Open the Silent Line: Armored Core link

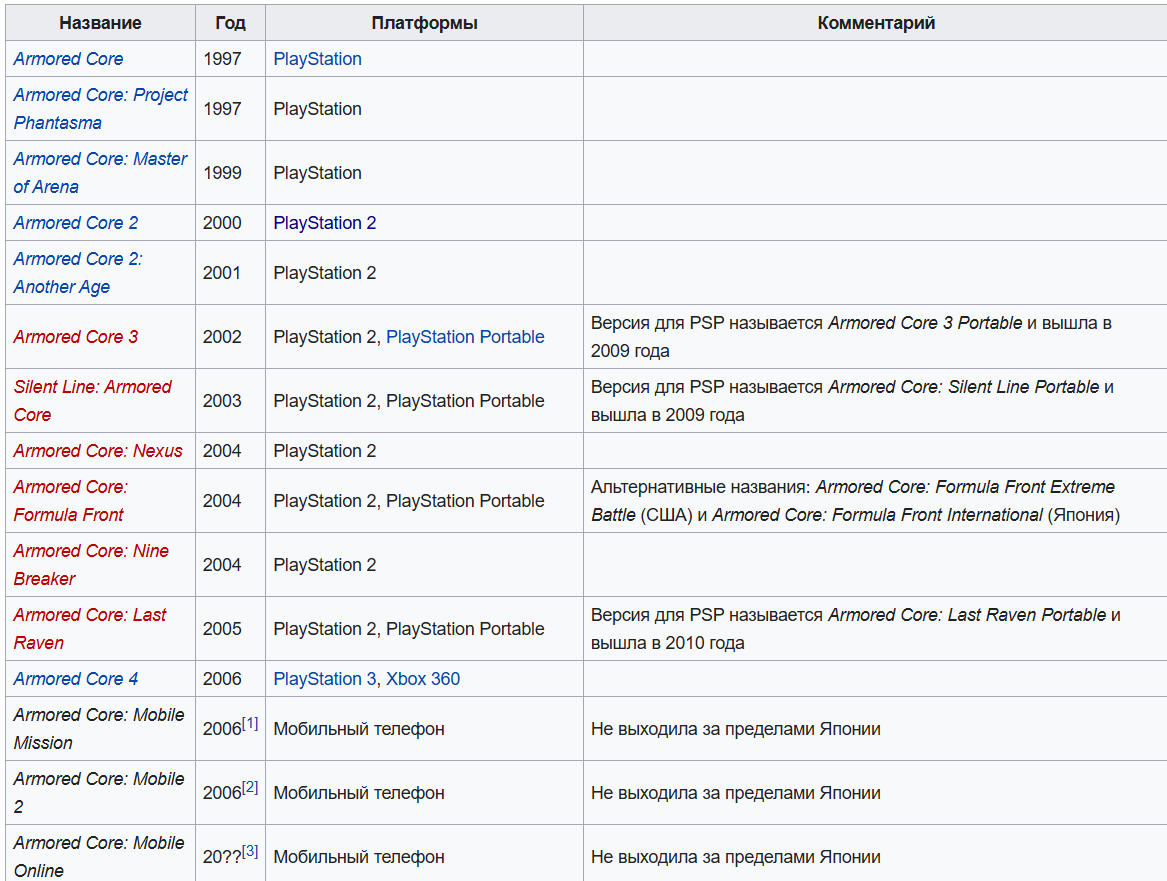coord(92,400)
